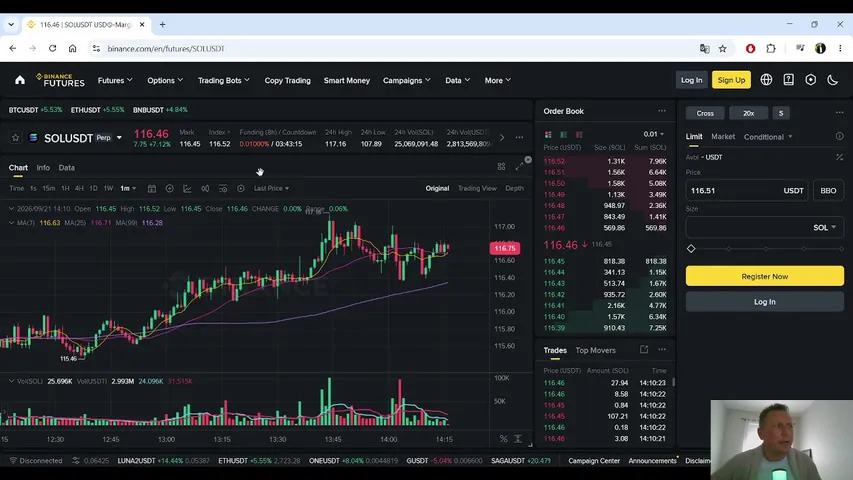Collapse the OHLC info row
Screen dimensions: 853x480
[x=11, y=208]
